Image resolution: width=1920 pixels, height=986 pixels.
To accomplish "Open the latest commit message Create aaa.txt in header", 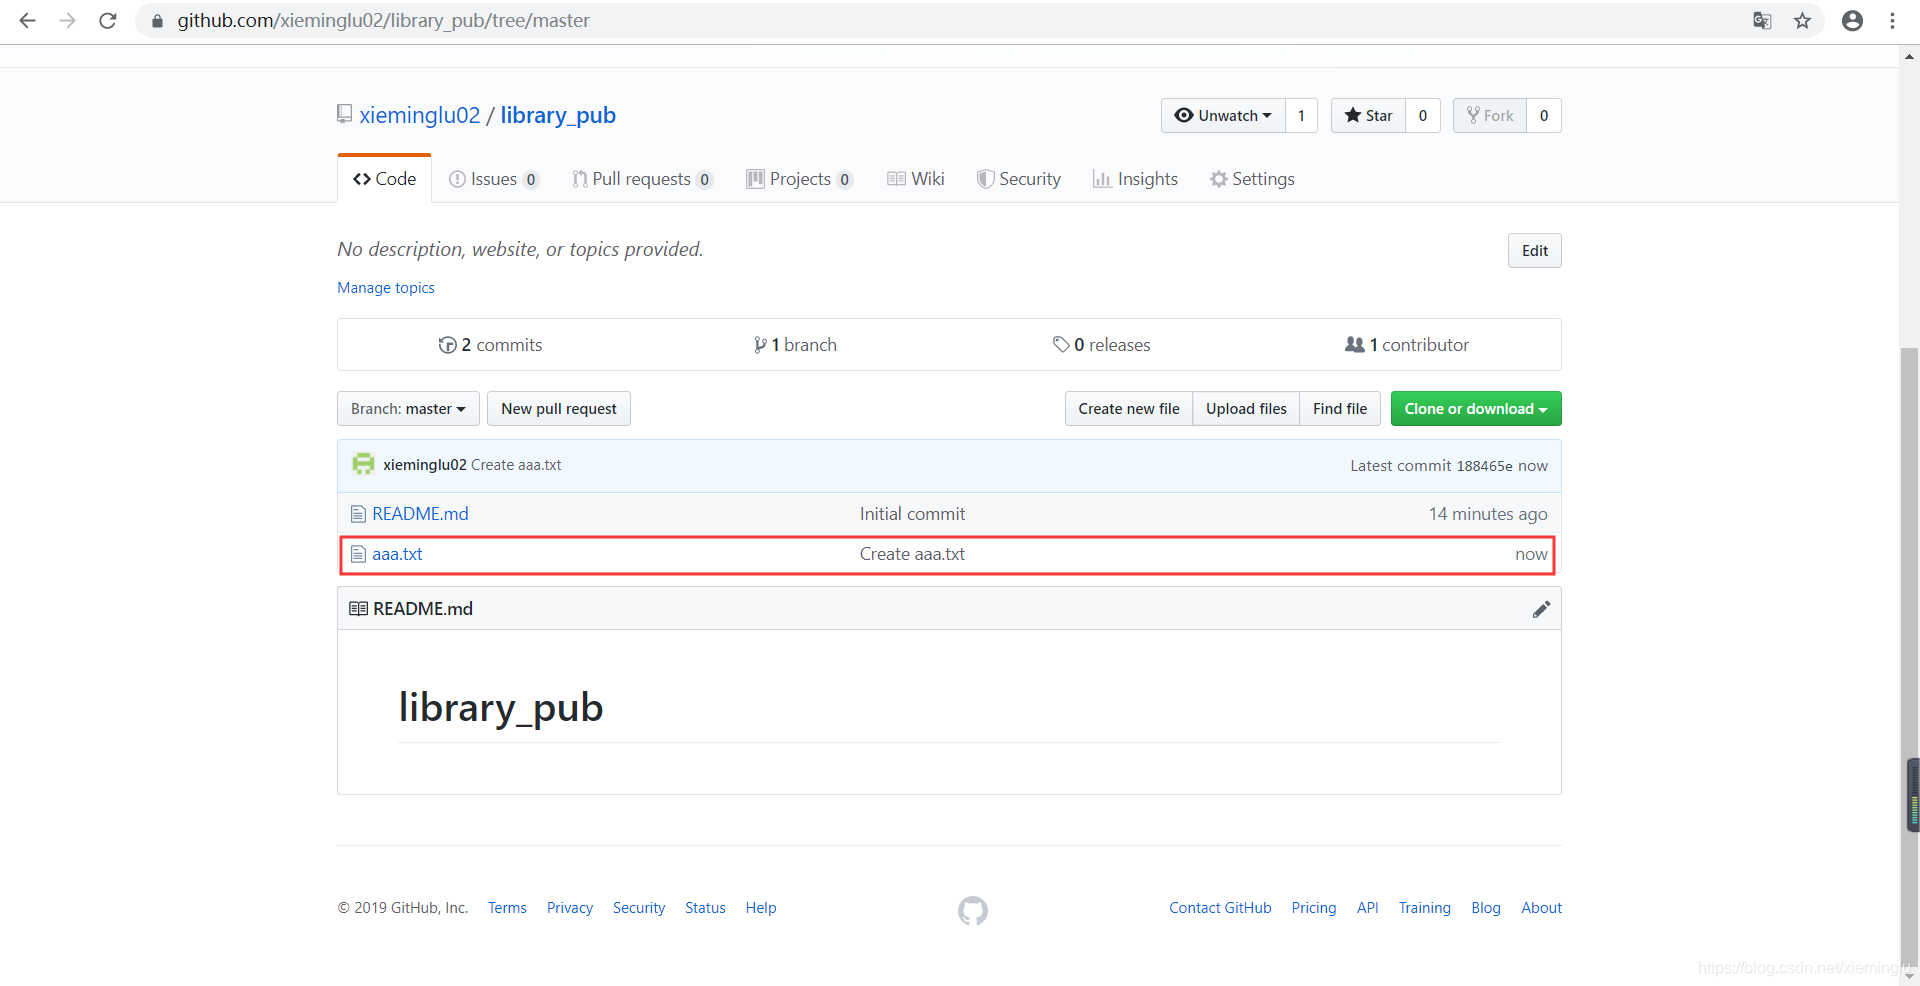I will click(x=516, y=465).
